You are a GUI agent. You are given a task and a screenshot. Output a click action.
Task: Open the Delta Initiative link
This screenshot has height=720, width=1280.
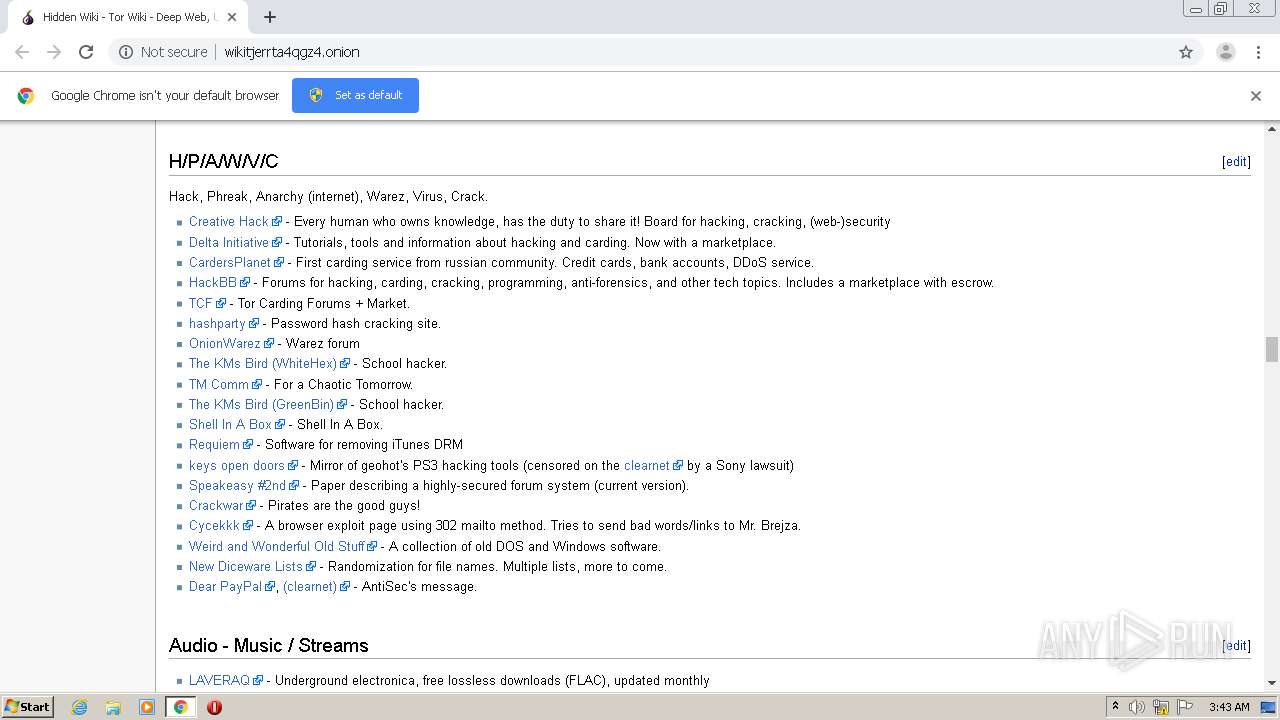tap(229, 242)
